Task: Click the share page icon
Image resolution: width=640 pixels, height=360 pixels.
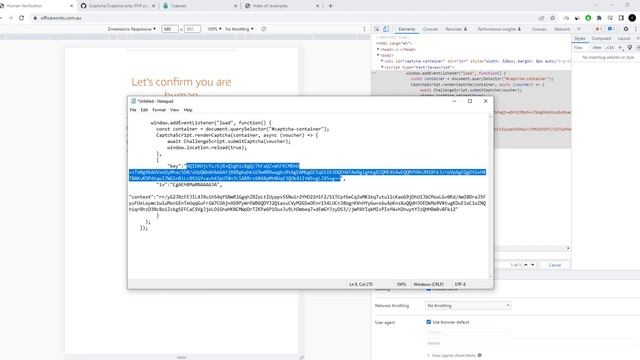Action: [x=542, y=18]
